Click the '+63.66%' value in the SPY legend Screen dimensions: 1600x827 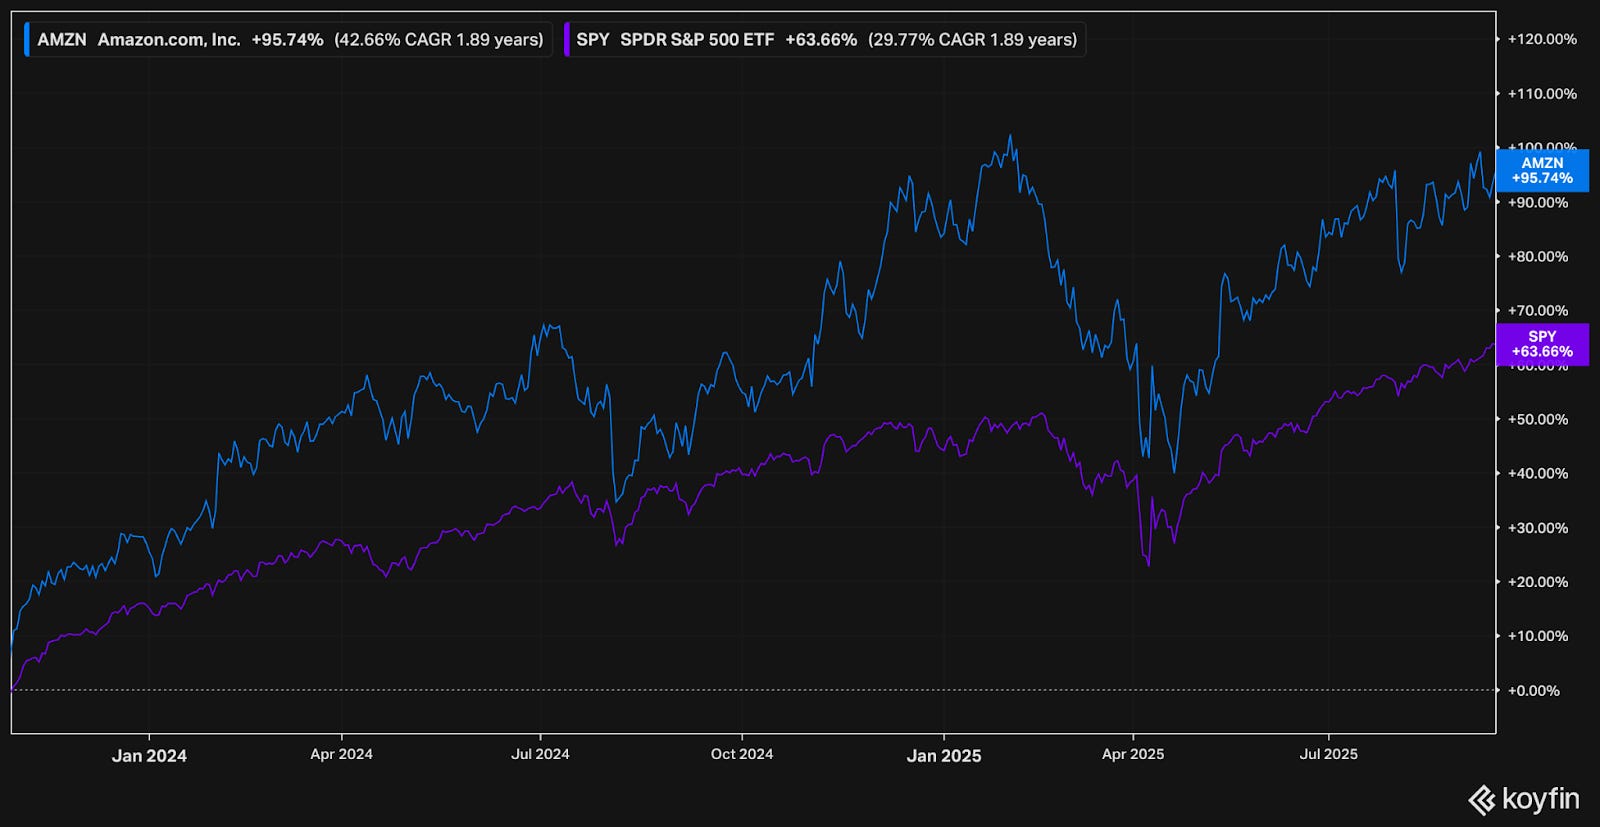[x=821, y=40]
